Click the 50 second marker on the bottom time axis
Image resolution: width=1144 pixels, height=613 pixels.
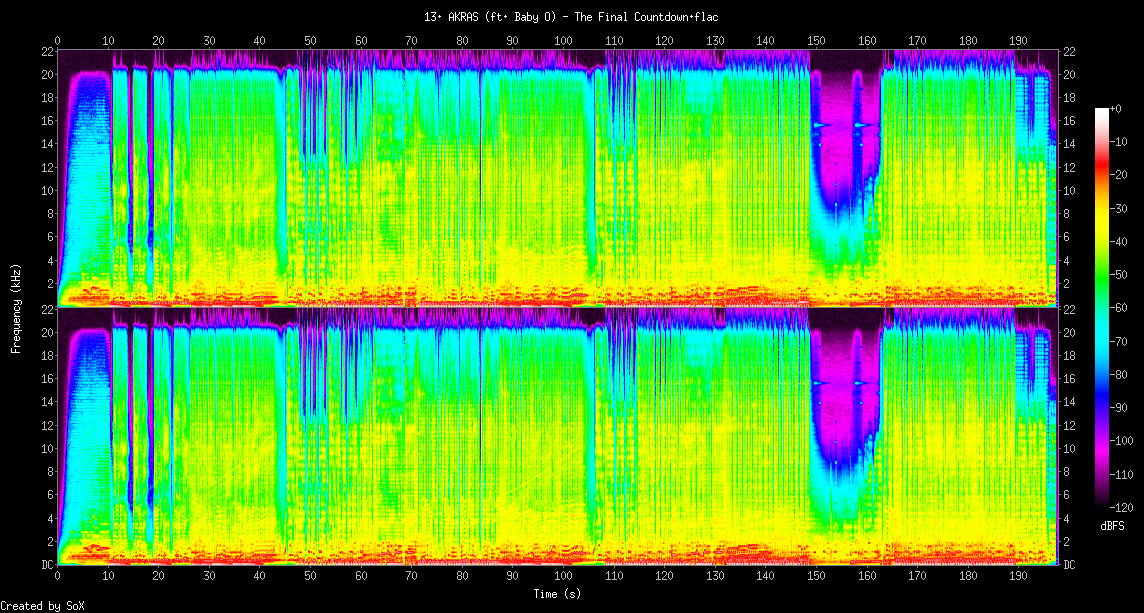coord(310,577)
